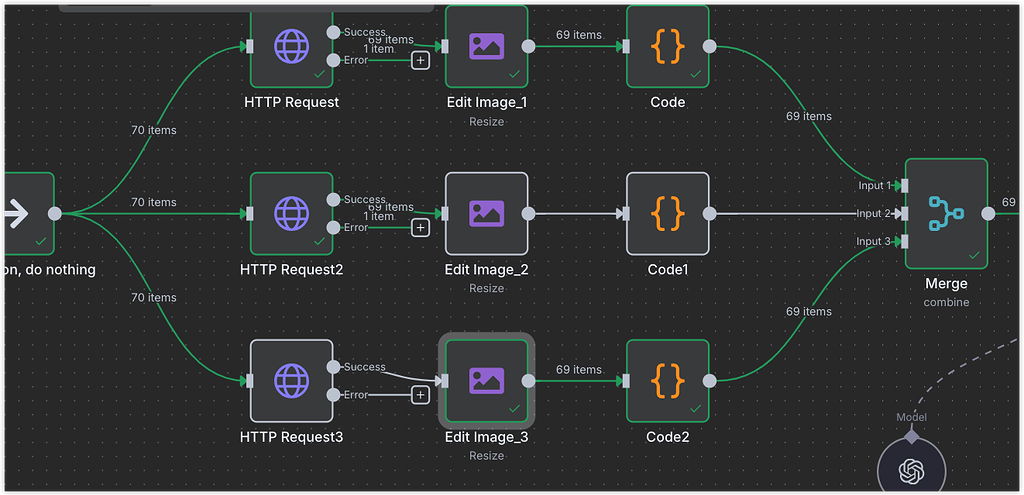Select the Edit Image_2 node picture icon

tap(487, 214)
